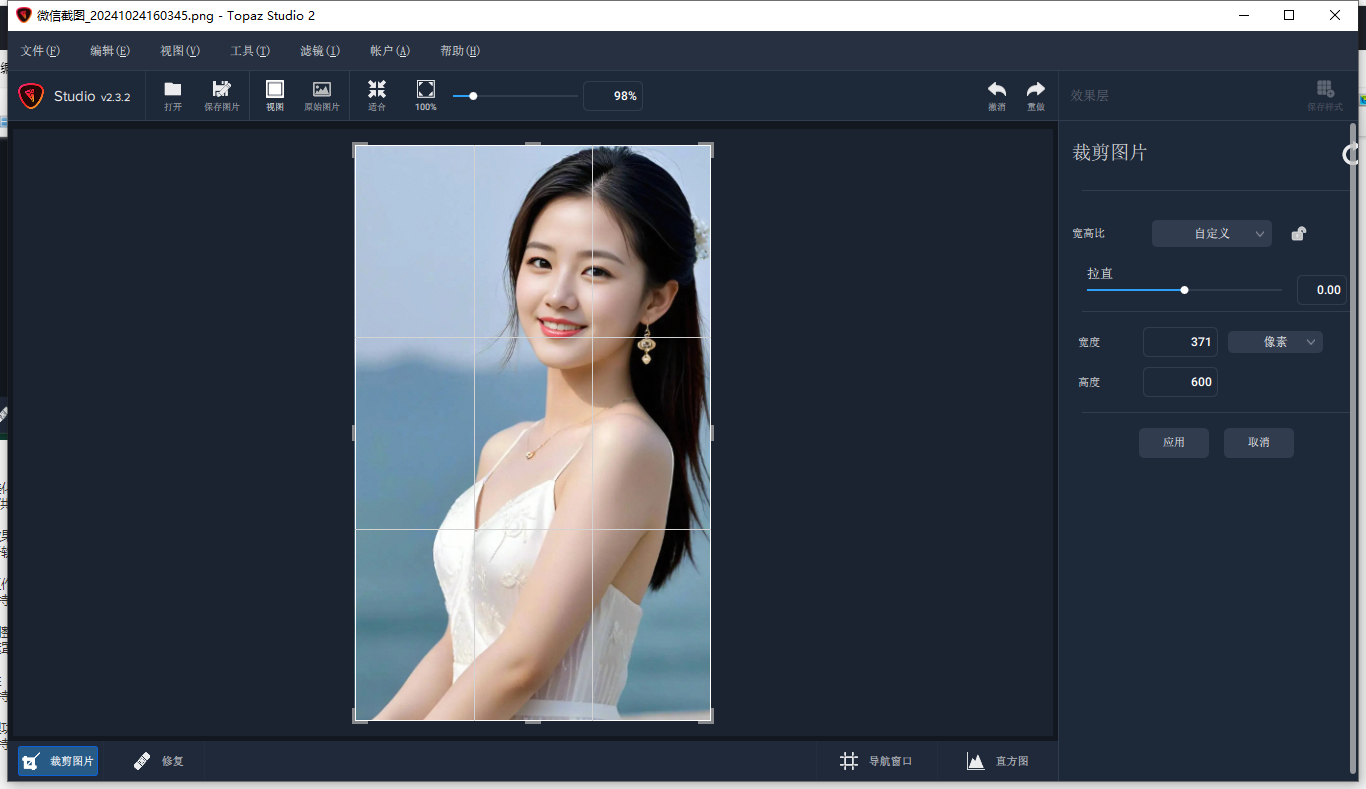Screen dimensions: 1366x789
Task: Click the bottom-center crop edge handle
Action: tap(533, 720)
